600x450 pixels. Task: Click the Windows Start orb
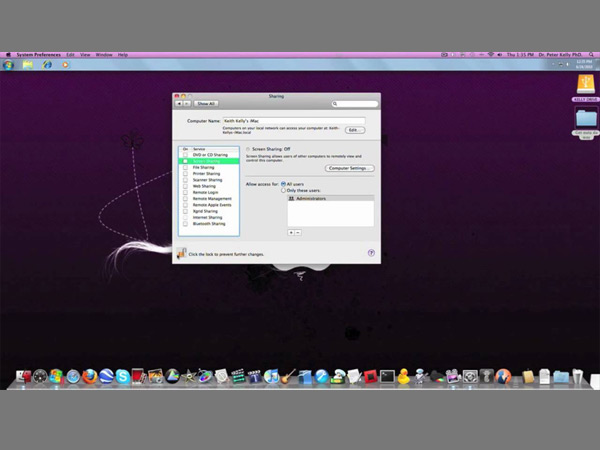(x=8, y=65)
